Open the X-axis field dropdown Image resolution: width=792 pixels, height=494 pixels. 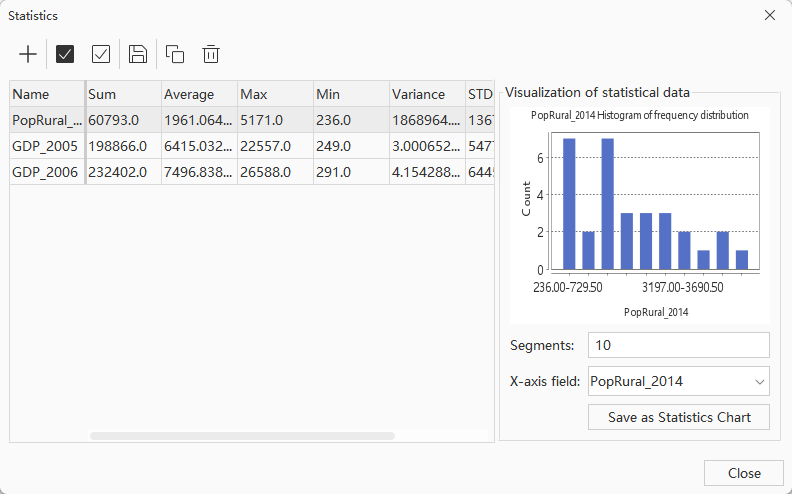click(x=678, y=381)
